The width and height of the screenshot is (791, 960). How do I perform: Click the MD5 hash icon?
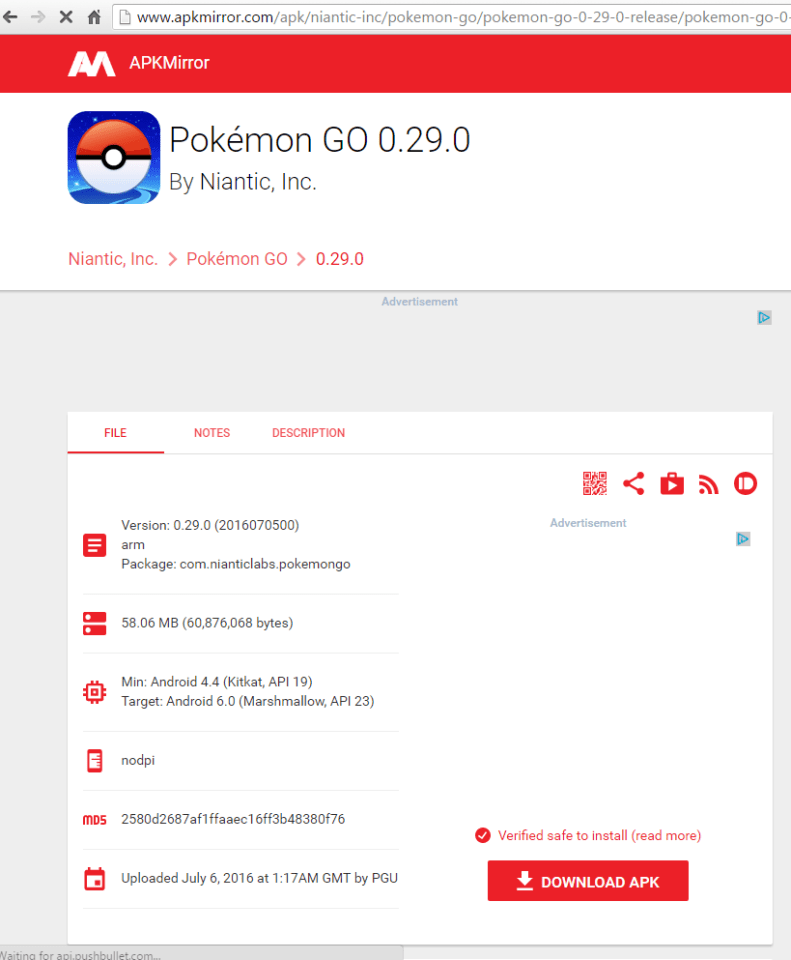tap(94, 820)
